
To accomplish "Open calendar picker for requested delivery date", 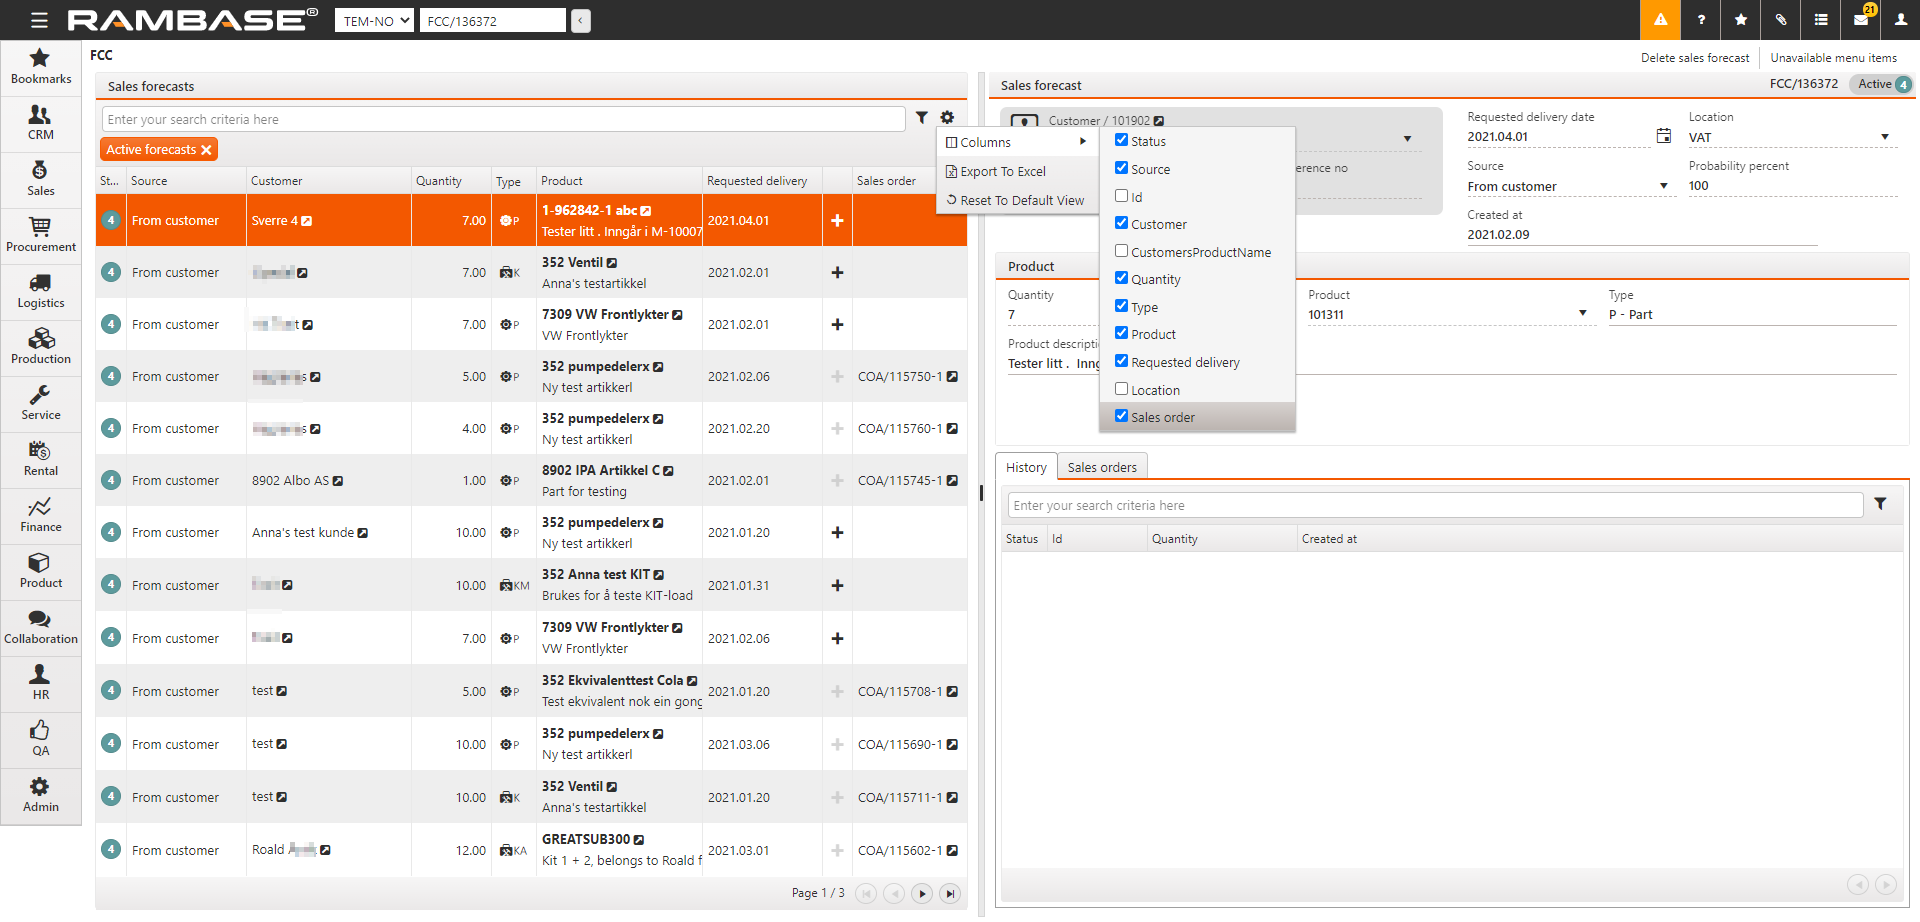I will point(1664,136).
